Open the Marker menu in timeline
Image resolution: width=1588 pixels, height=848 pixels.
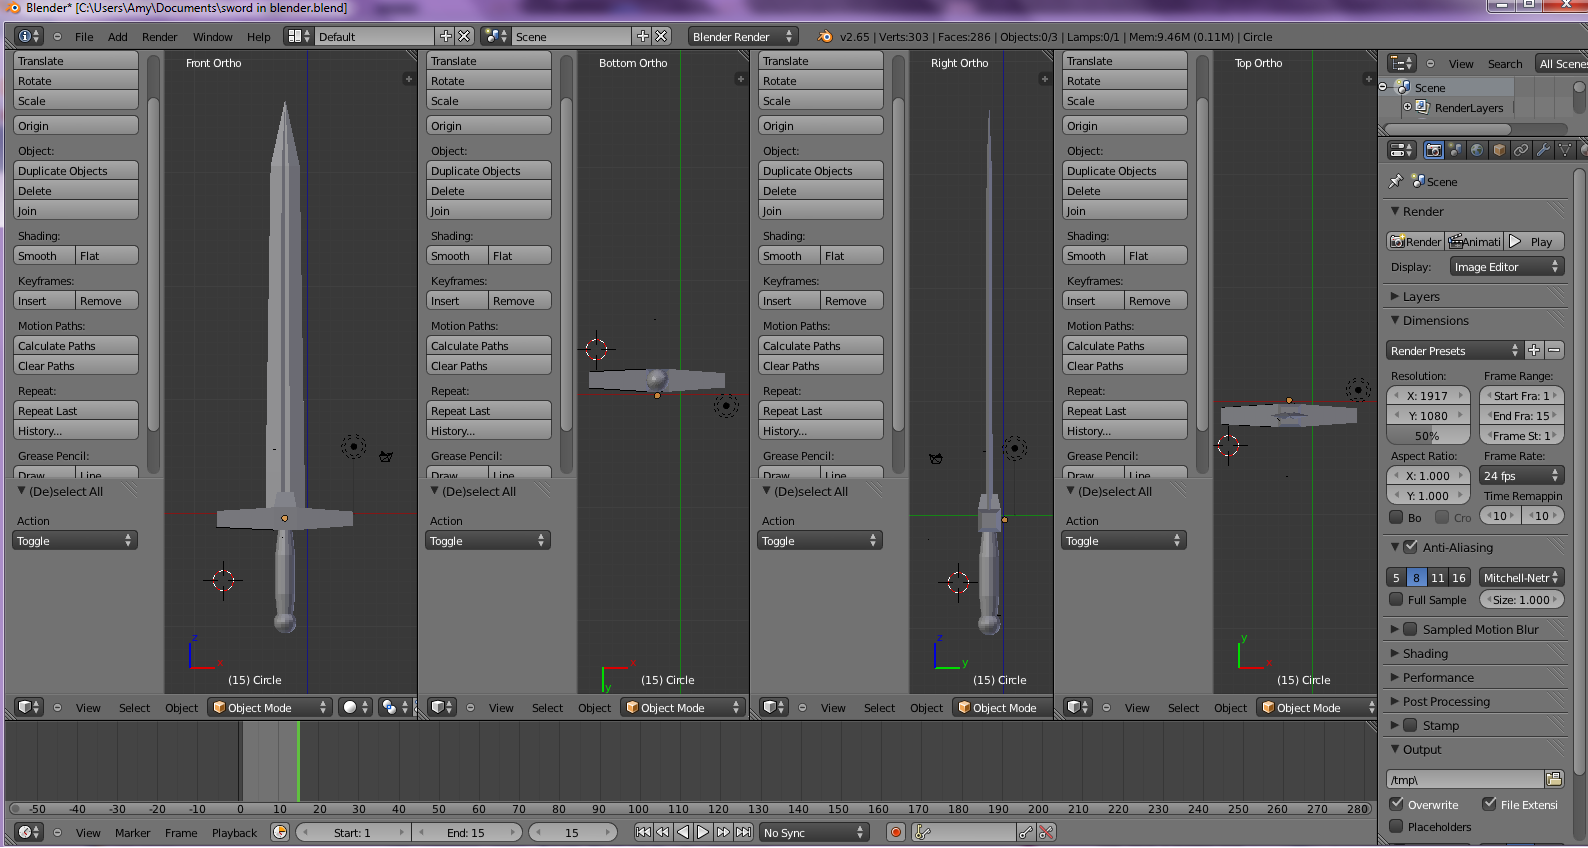(x=132, y=832)
